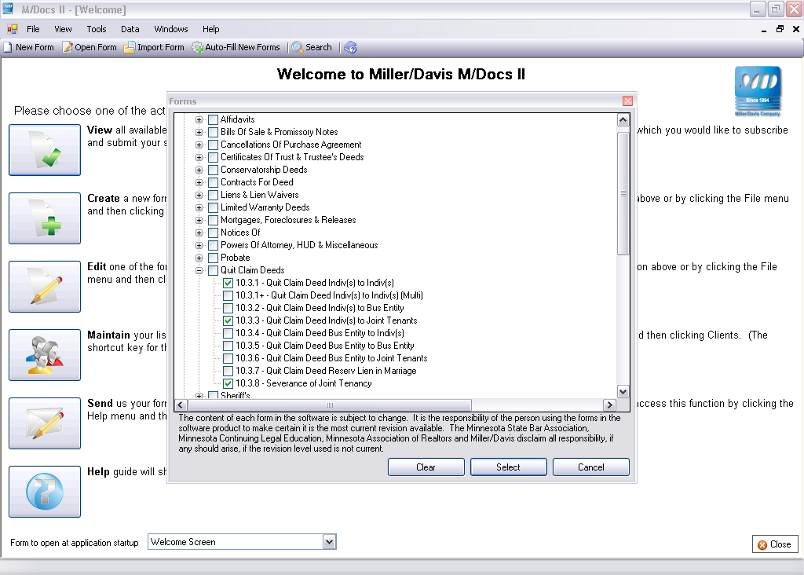Click the Clear button
The image size is (804, 575).
pyautogui.click(x=426, y=467)
